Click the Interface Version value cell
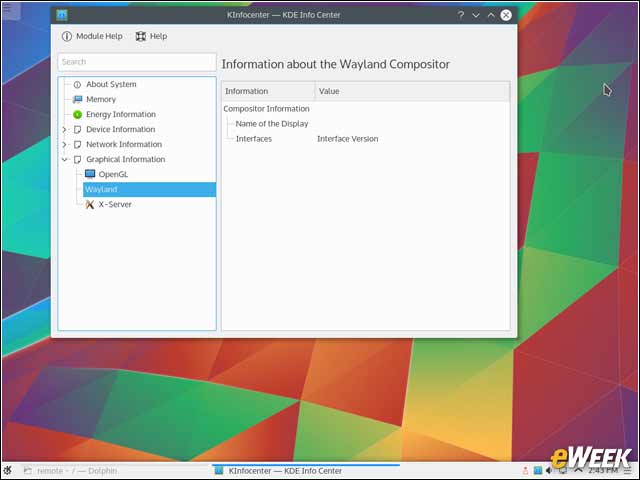Image resolution: width=640 pixels, height=480 pixels. [348, 139]
